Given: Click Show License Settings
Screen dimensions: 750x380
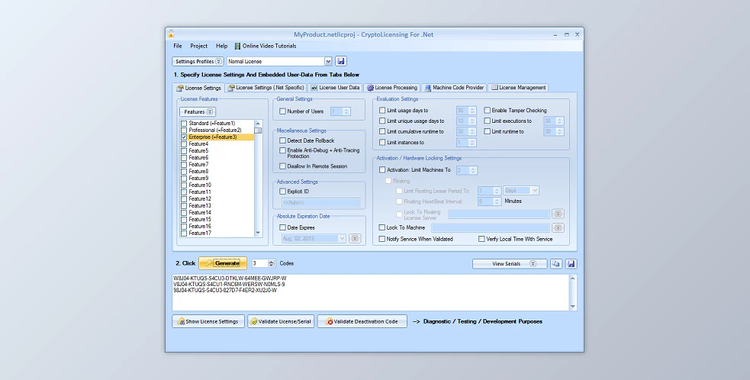Looking at the screenshot, I should [209, 321].
